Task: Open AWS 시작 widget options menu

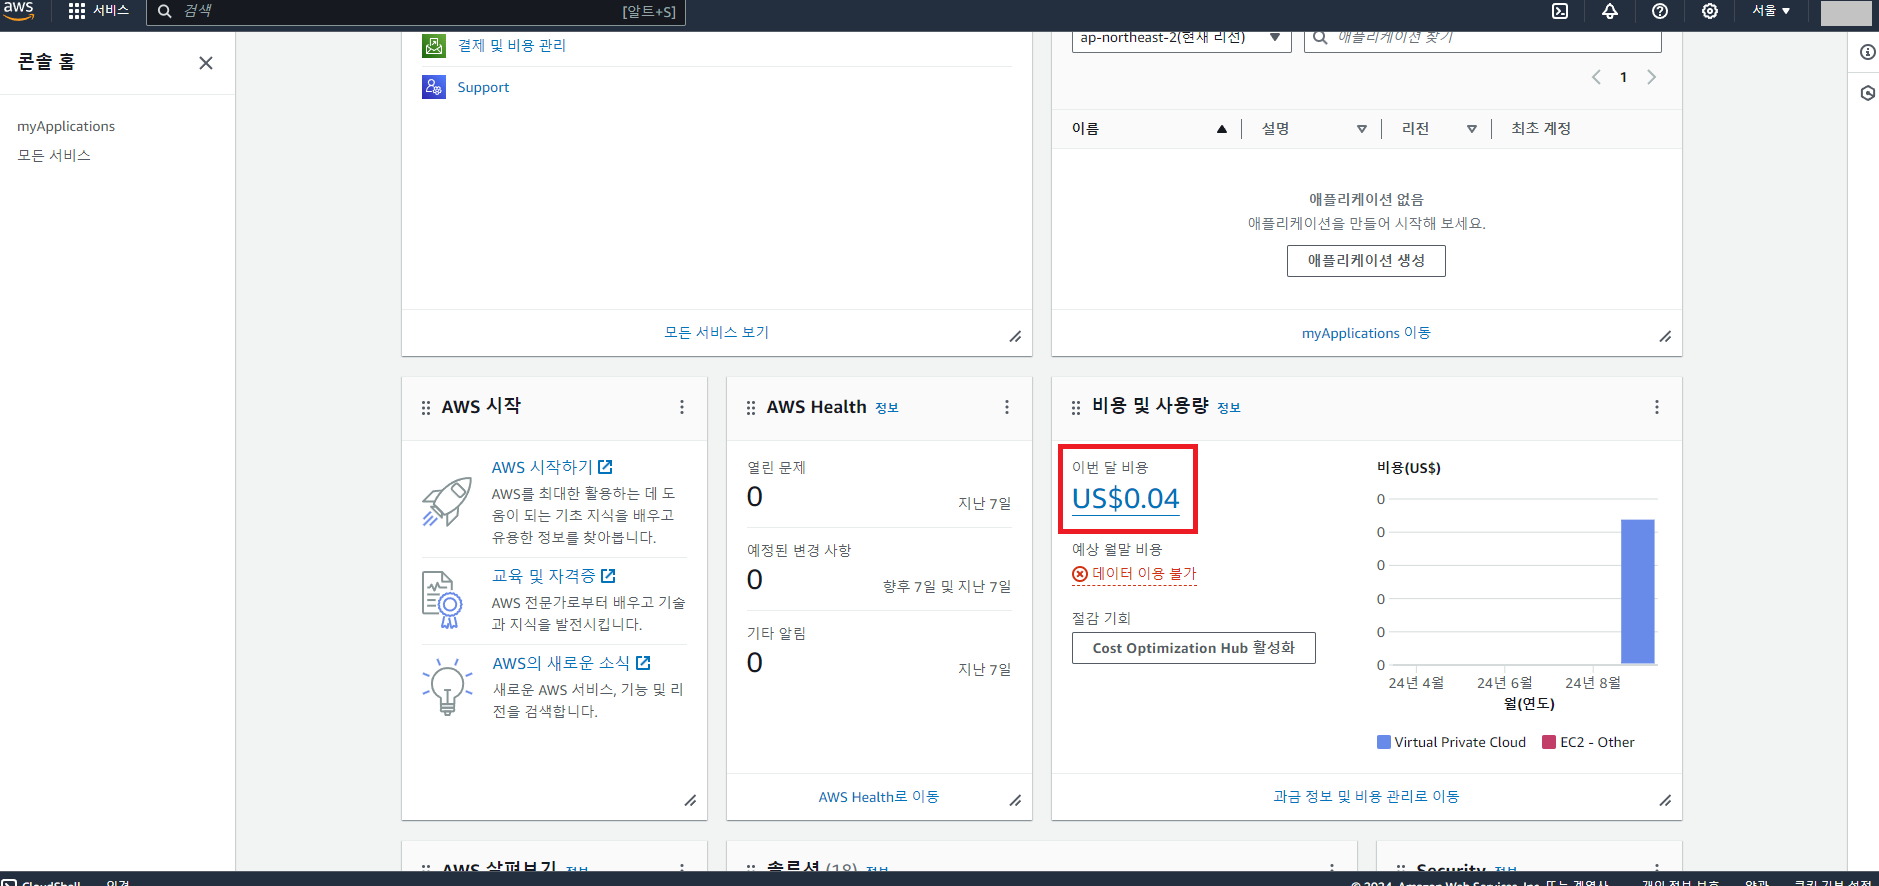Action: [682, 407]
